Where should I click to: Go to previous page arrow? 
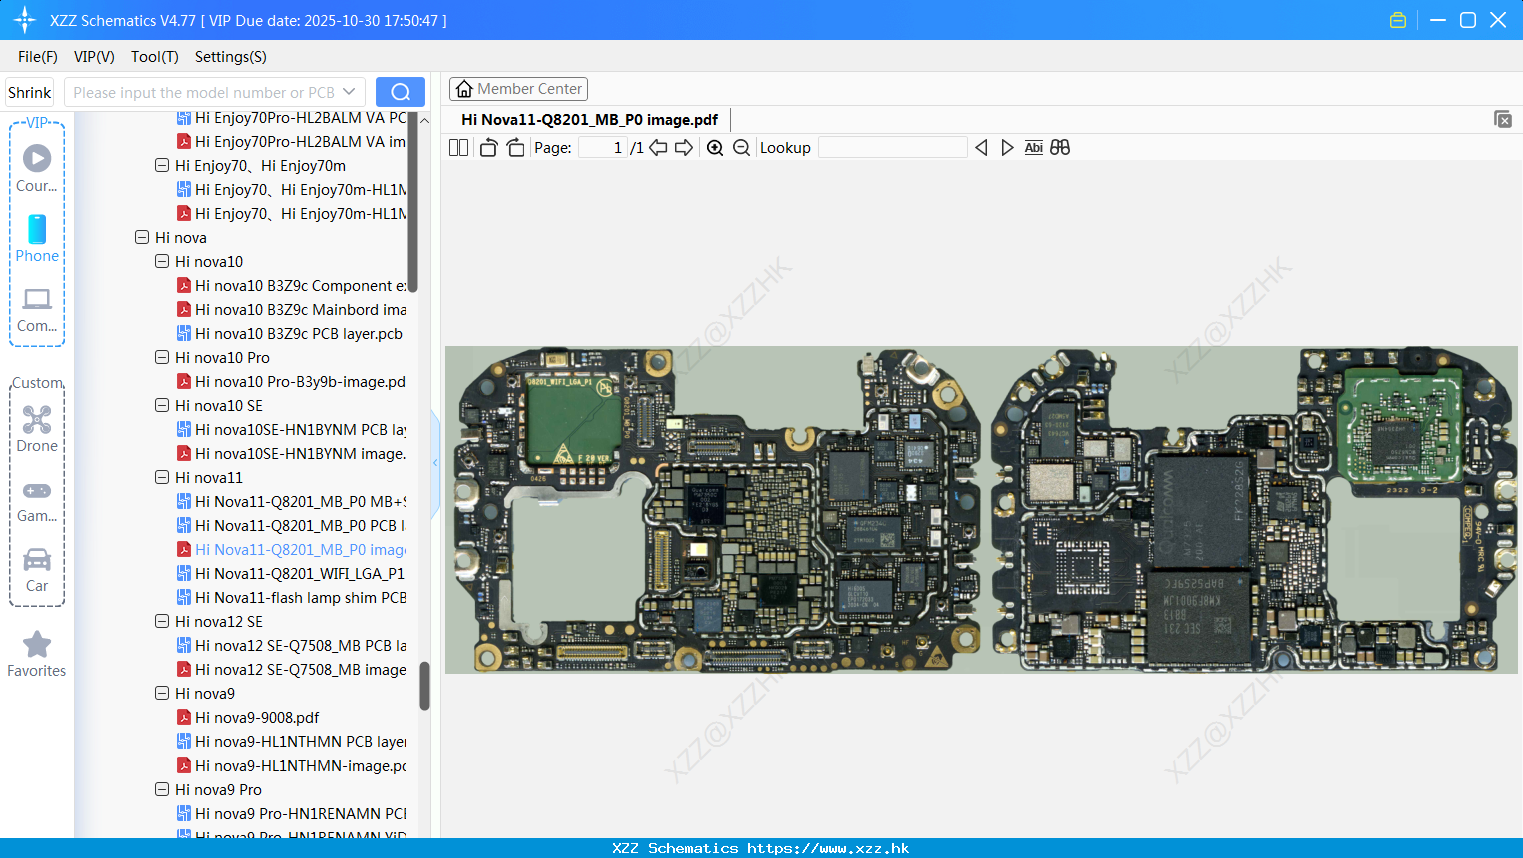[658, 148]
